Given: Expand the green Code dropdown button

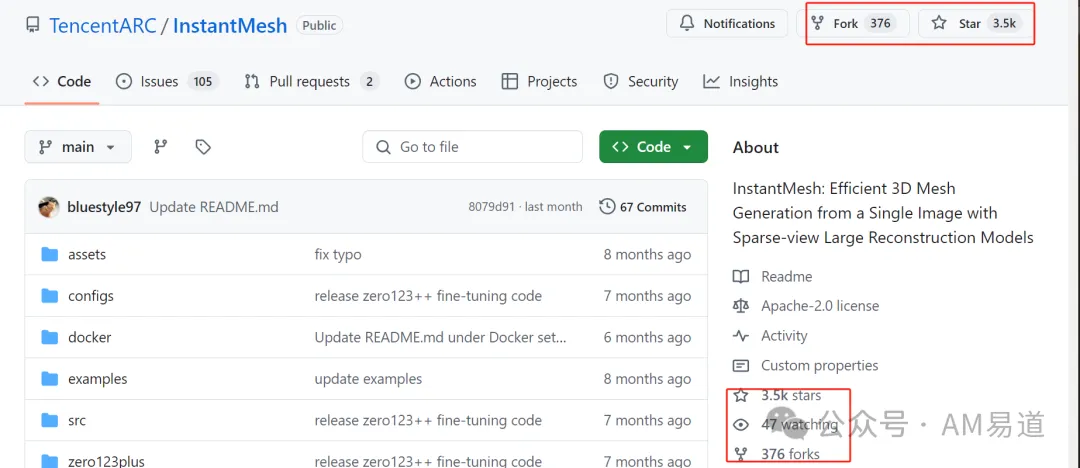Looking at the screenshot, I should [x=653, y=147].
